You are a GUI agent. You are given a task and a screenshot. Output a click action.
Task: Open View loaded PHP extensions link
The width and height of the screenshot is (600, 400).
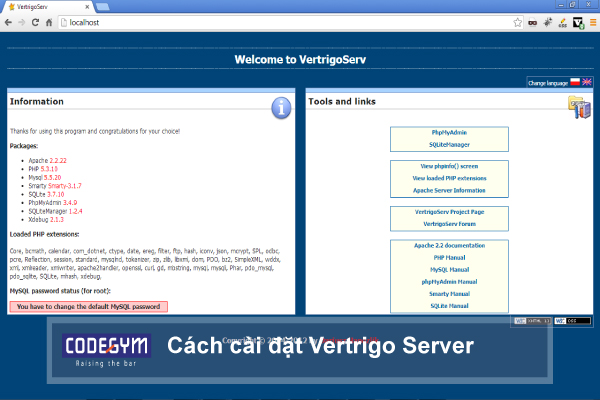[449, 178]
